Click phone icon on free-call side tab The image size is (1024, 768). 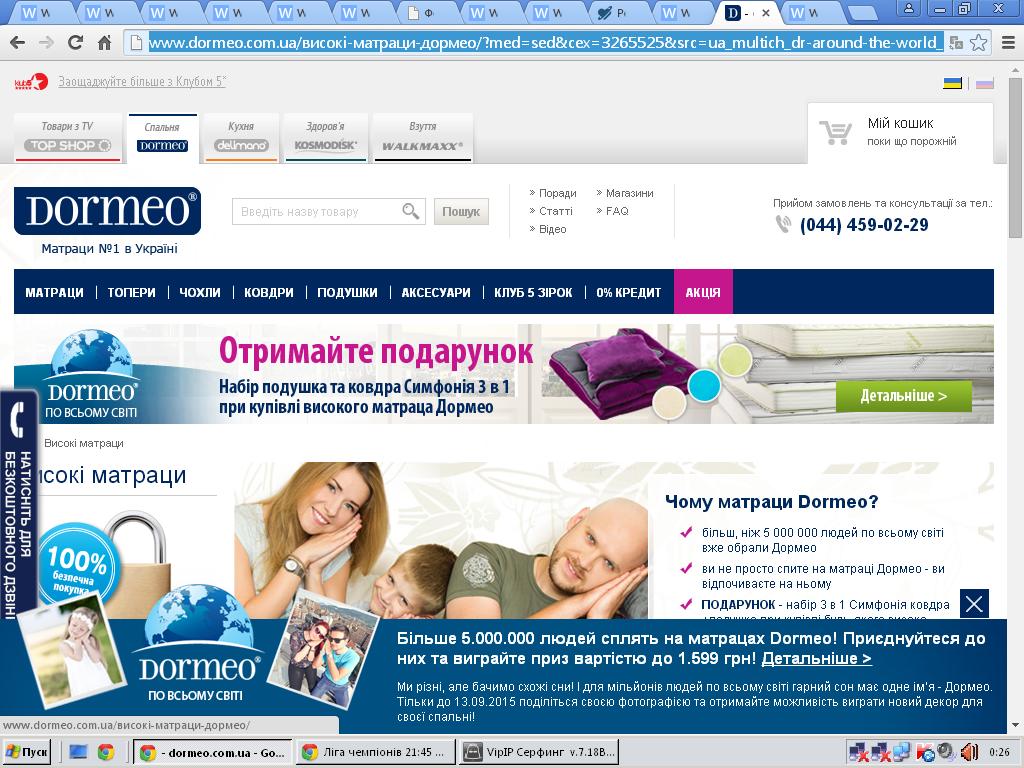click(x=18, y=419)
